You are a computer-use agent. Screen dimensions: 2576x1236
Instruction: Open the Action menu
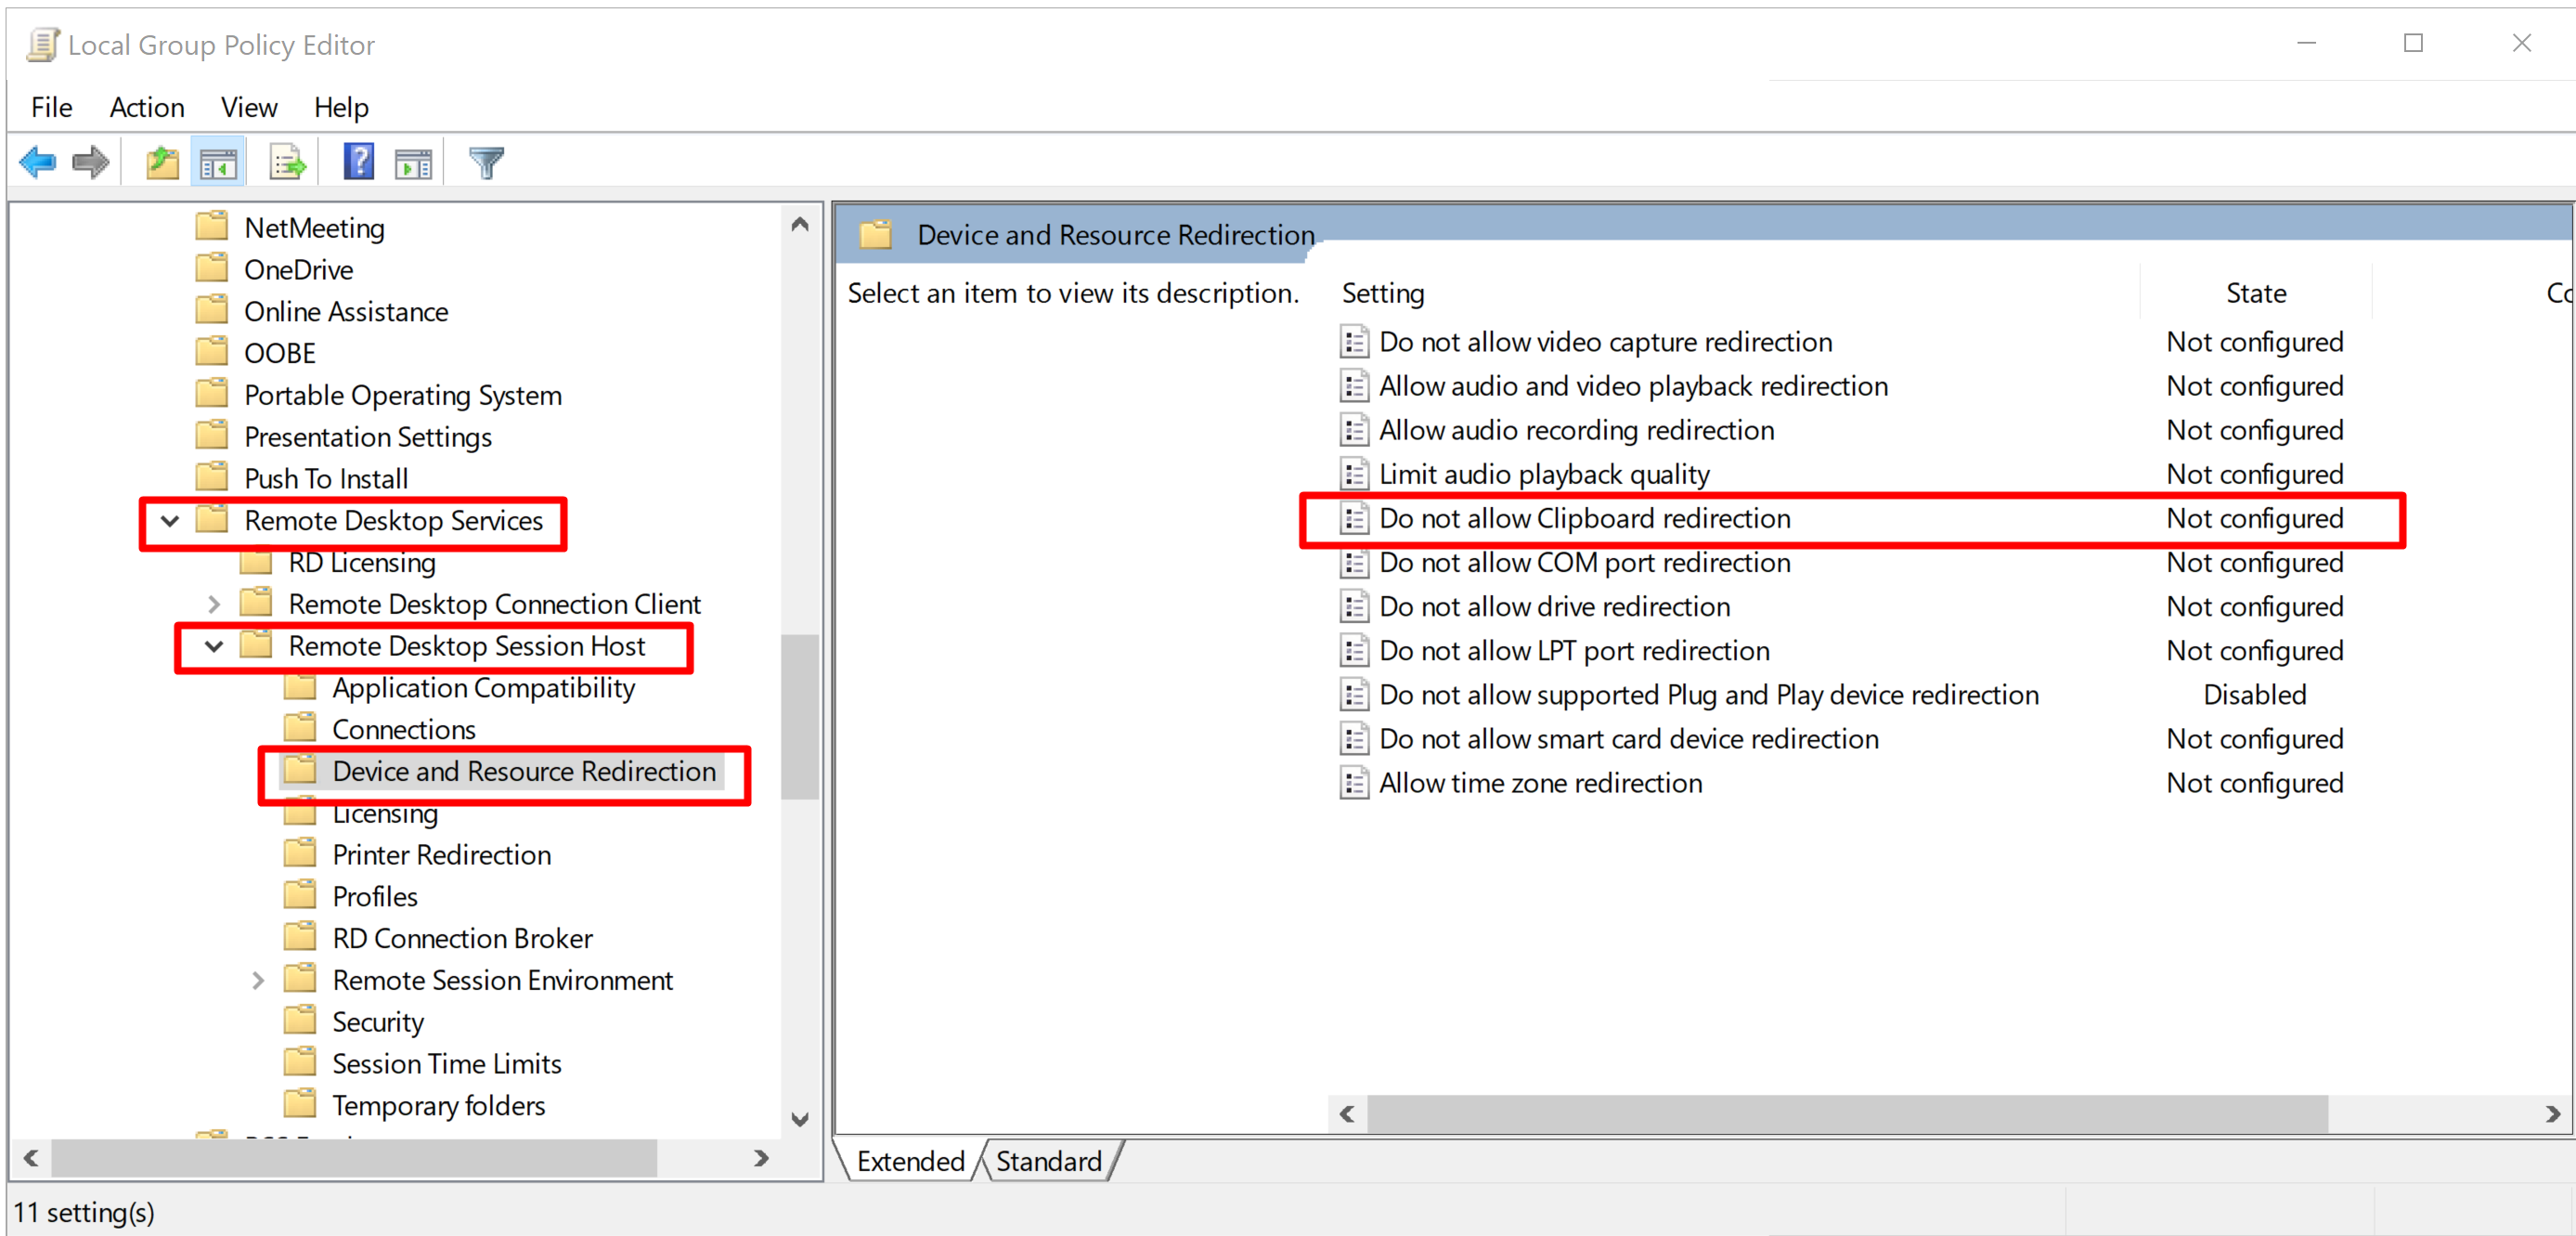click(147, 107)
